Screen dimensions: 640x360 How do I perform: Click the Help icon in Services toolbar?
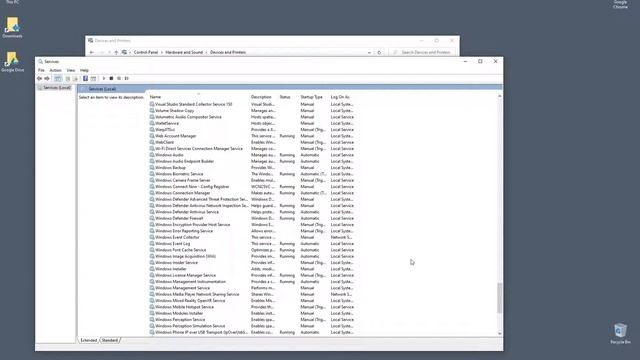pos(85,78)
